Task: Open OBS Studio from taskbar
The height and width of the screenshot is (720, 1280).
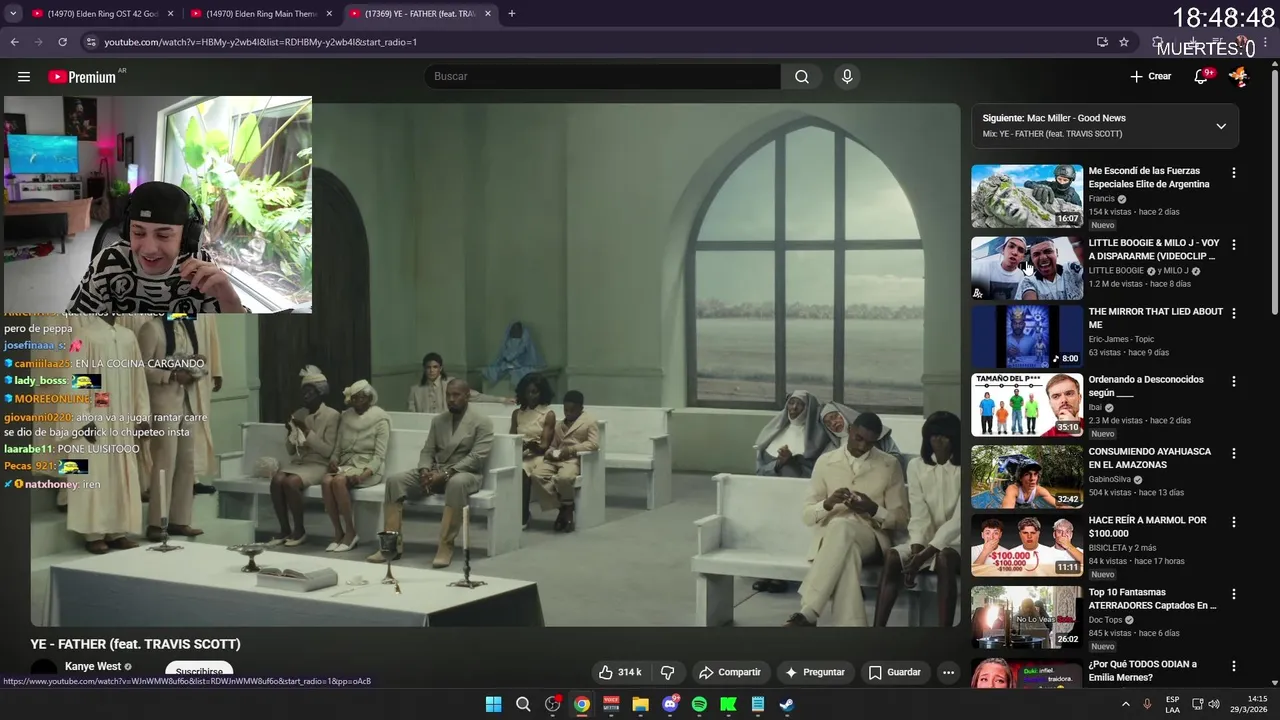Action: point(552,704)
